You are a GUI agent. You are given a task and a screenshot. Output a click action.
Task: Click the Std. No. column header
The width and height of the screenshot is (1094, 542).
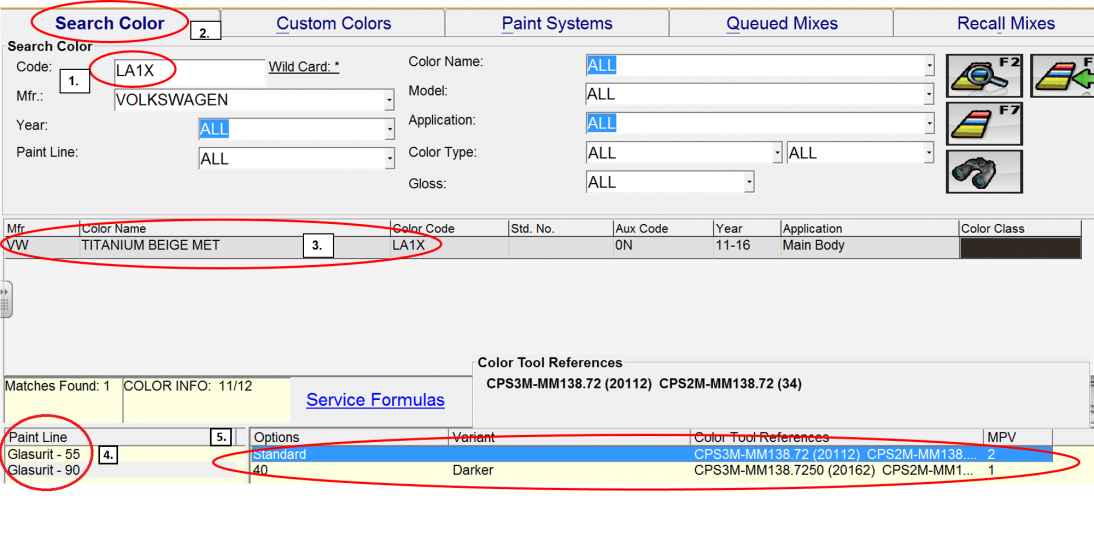[x=561, y=228]
